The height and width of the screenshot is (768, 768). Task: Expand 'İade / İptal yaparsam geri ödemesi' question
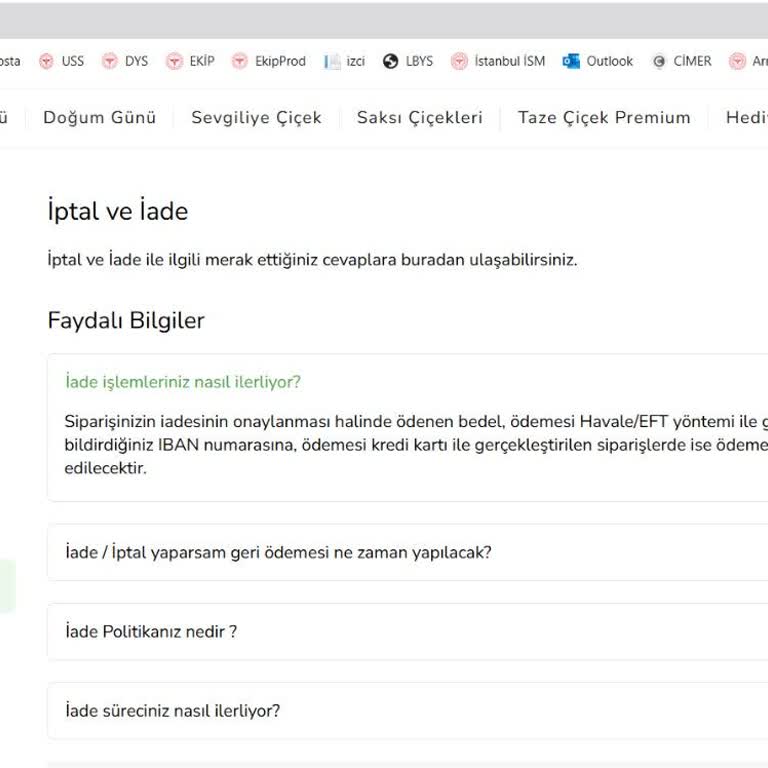click(408, 552)
